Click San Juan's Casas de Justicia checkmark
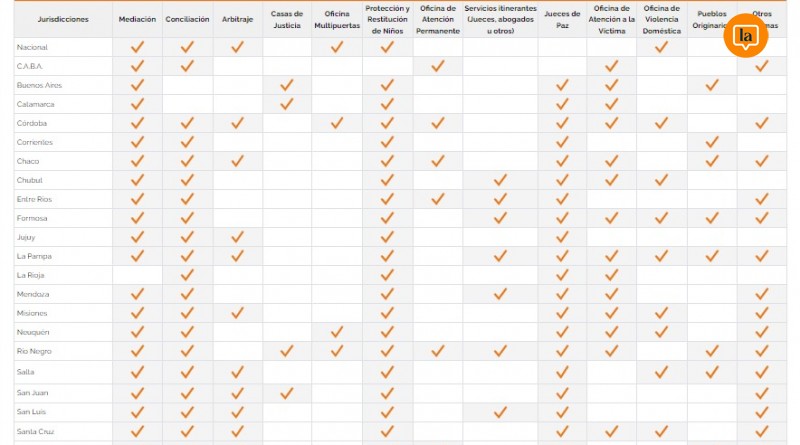Image resolution: width=800 pixels, height=445 pixels. [287, 393]
